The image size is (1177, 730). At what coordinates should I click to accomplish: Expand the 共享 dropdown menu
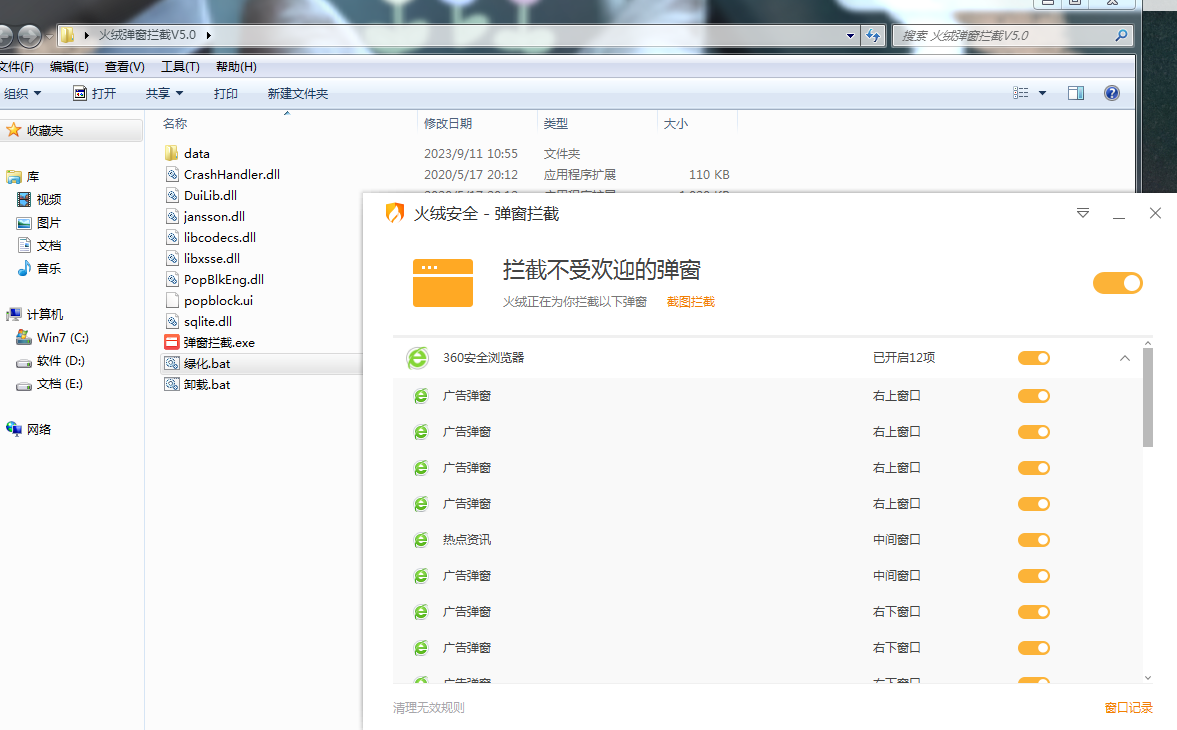pyautogui.click(x=164, y=93)
